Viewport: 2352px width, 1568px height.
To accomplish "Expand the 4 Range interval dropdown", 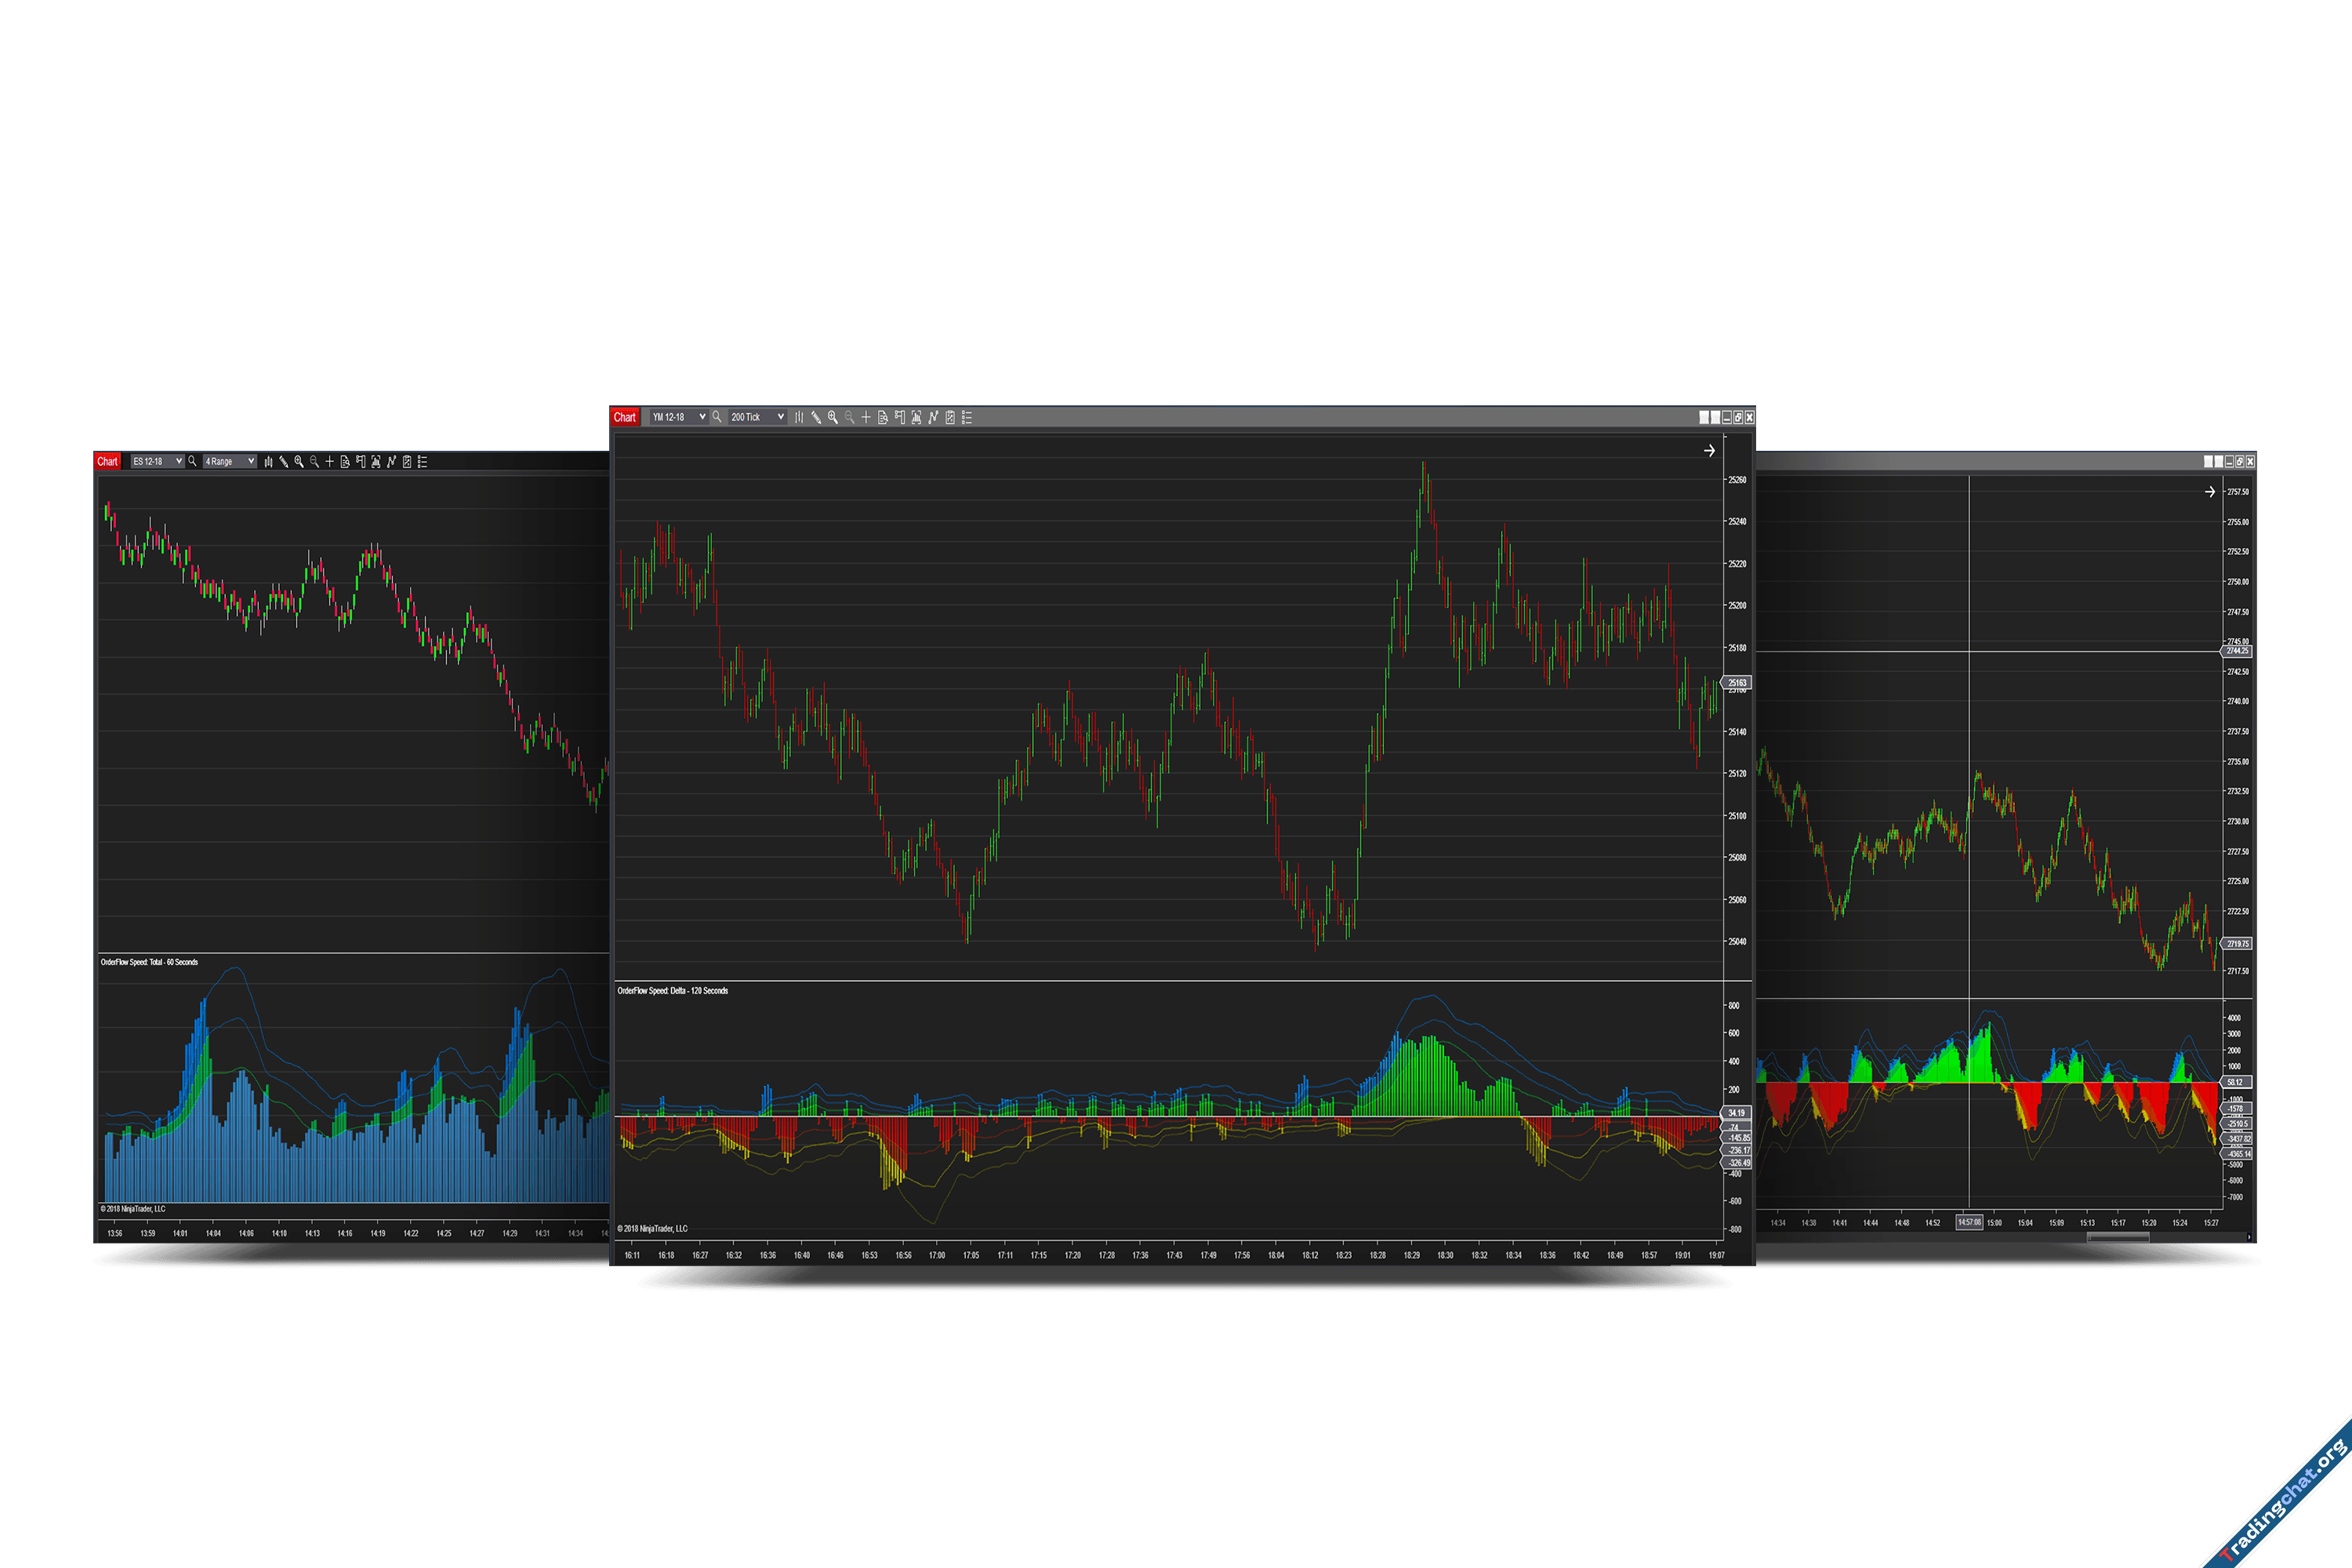I will pyautogui.click(x=251, y=461).
